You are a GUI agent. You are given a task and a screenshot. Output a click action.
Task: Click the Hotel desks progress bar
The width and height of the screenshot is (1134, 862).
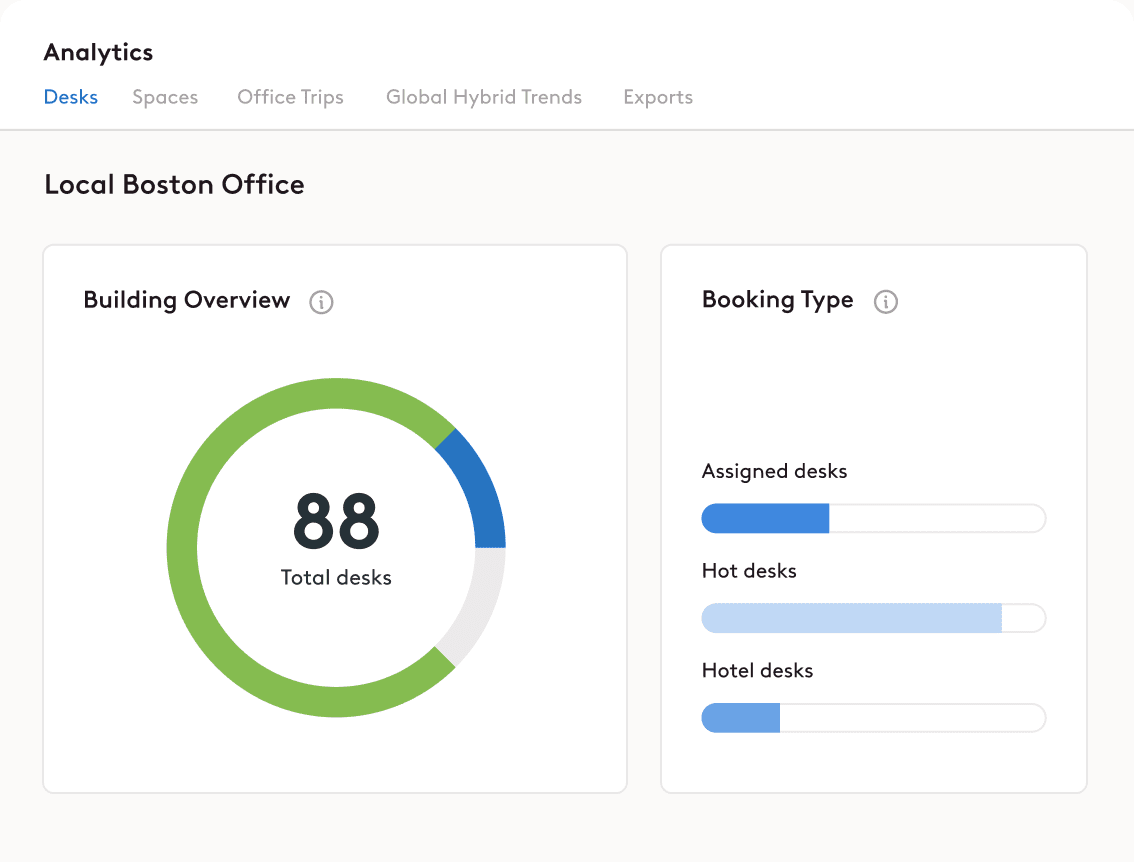pyautogui.click(x=873, y=718)
